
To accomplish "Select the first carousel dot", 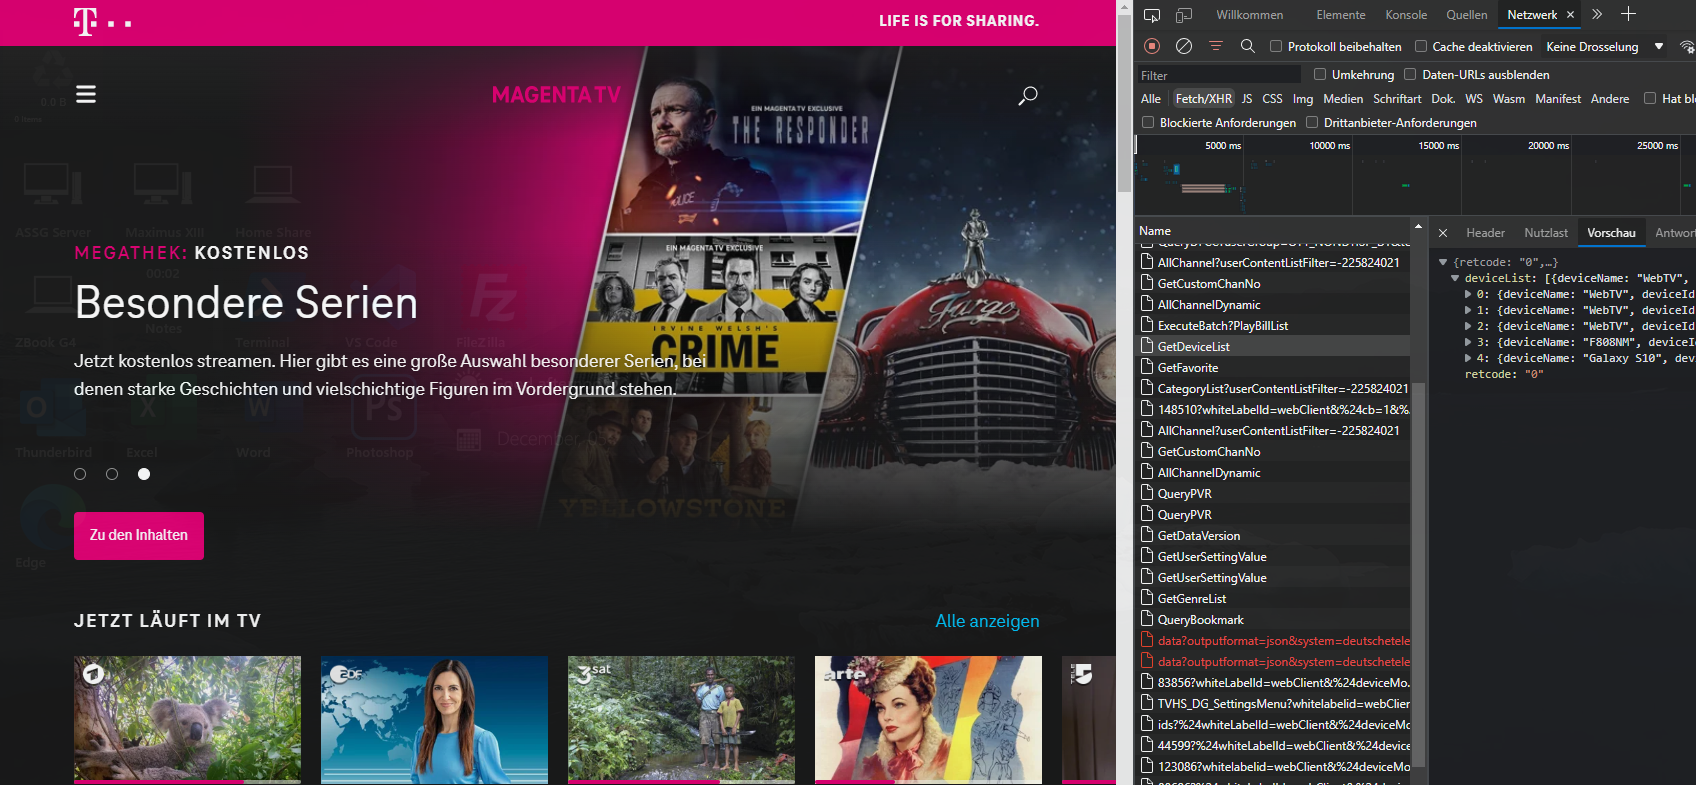I will 80,474.
